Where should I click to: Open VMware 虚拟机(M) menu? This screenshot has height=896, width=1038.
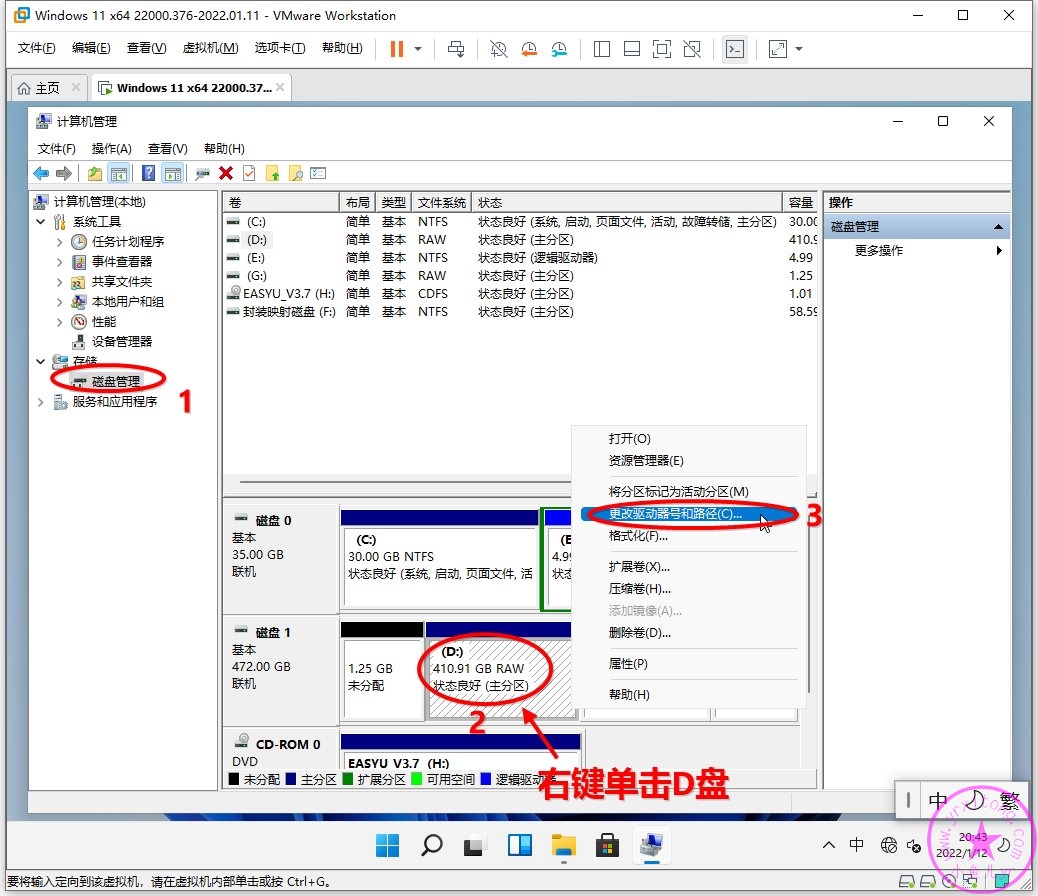pos(211,48)
